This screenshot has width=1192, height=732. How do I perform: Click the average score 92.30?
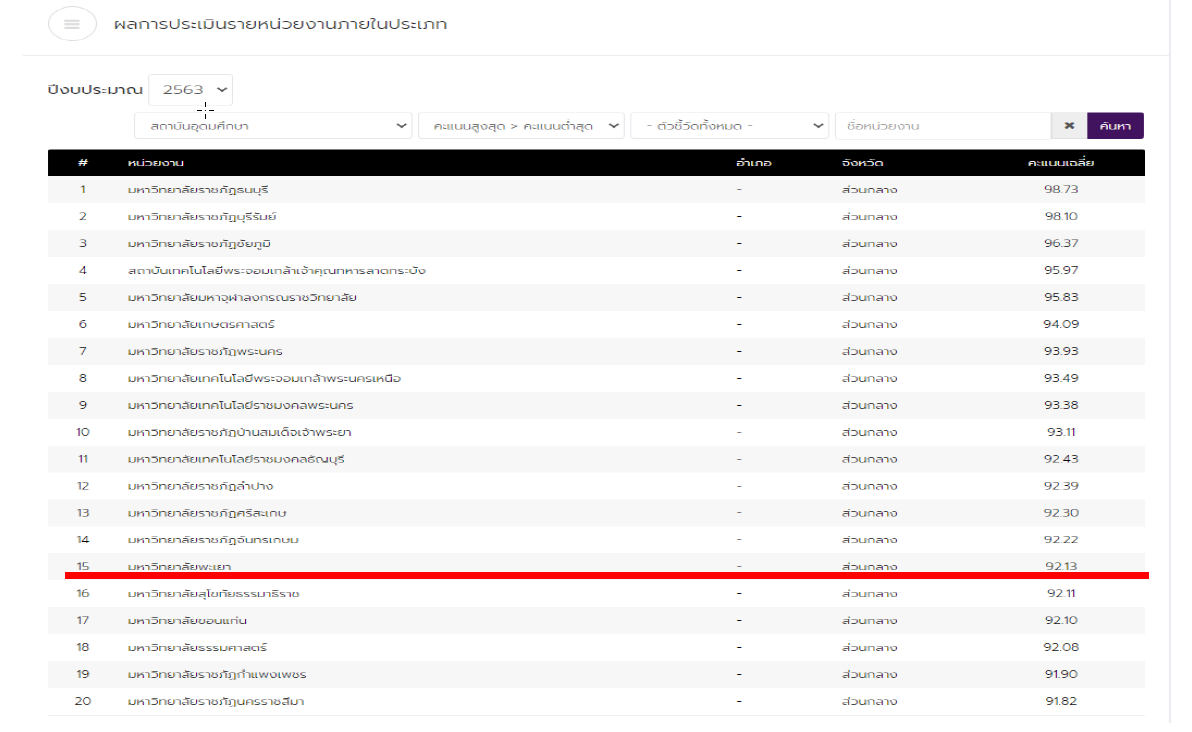pyautogui.click(x=1061, y=513)
